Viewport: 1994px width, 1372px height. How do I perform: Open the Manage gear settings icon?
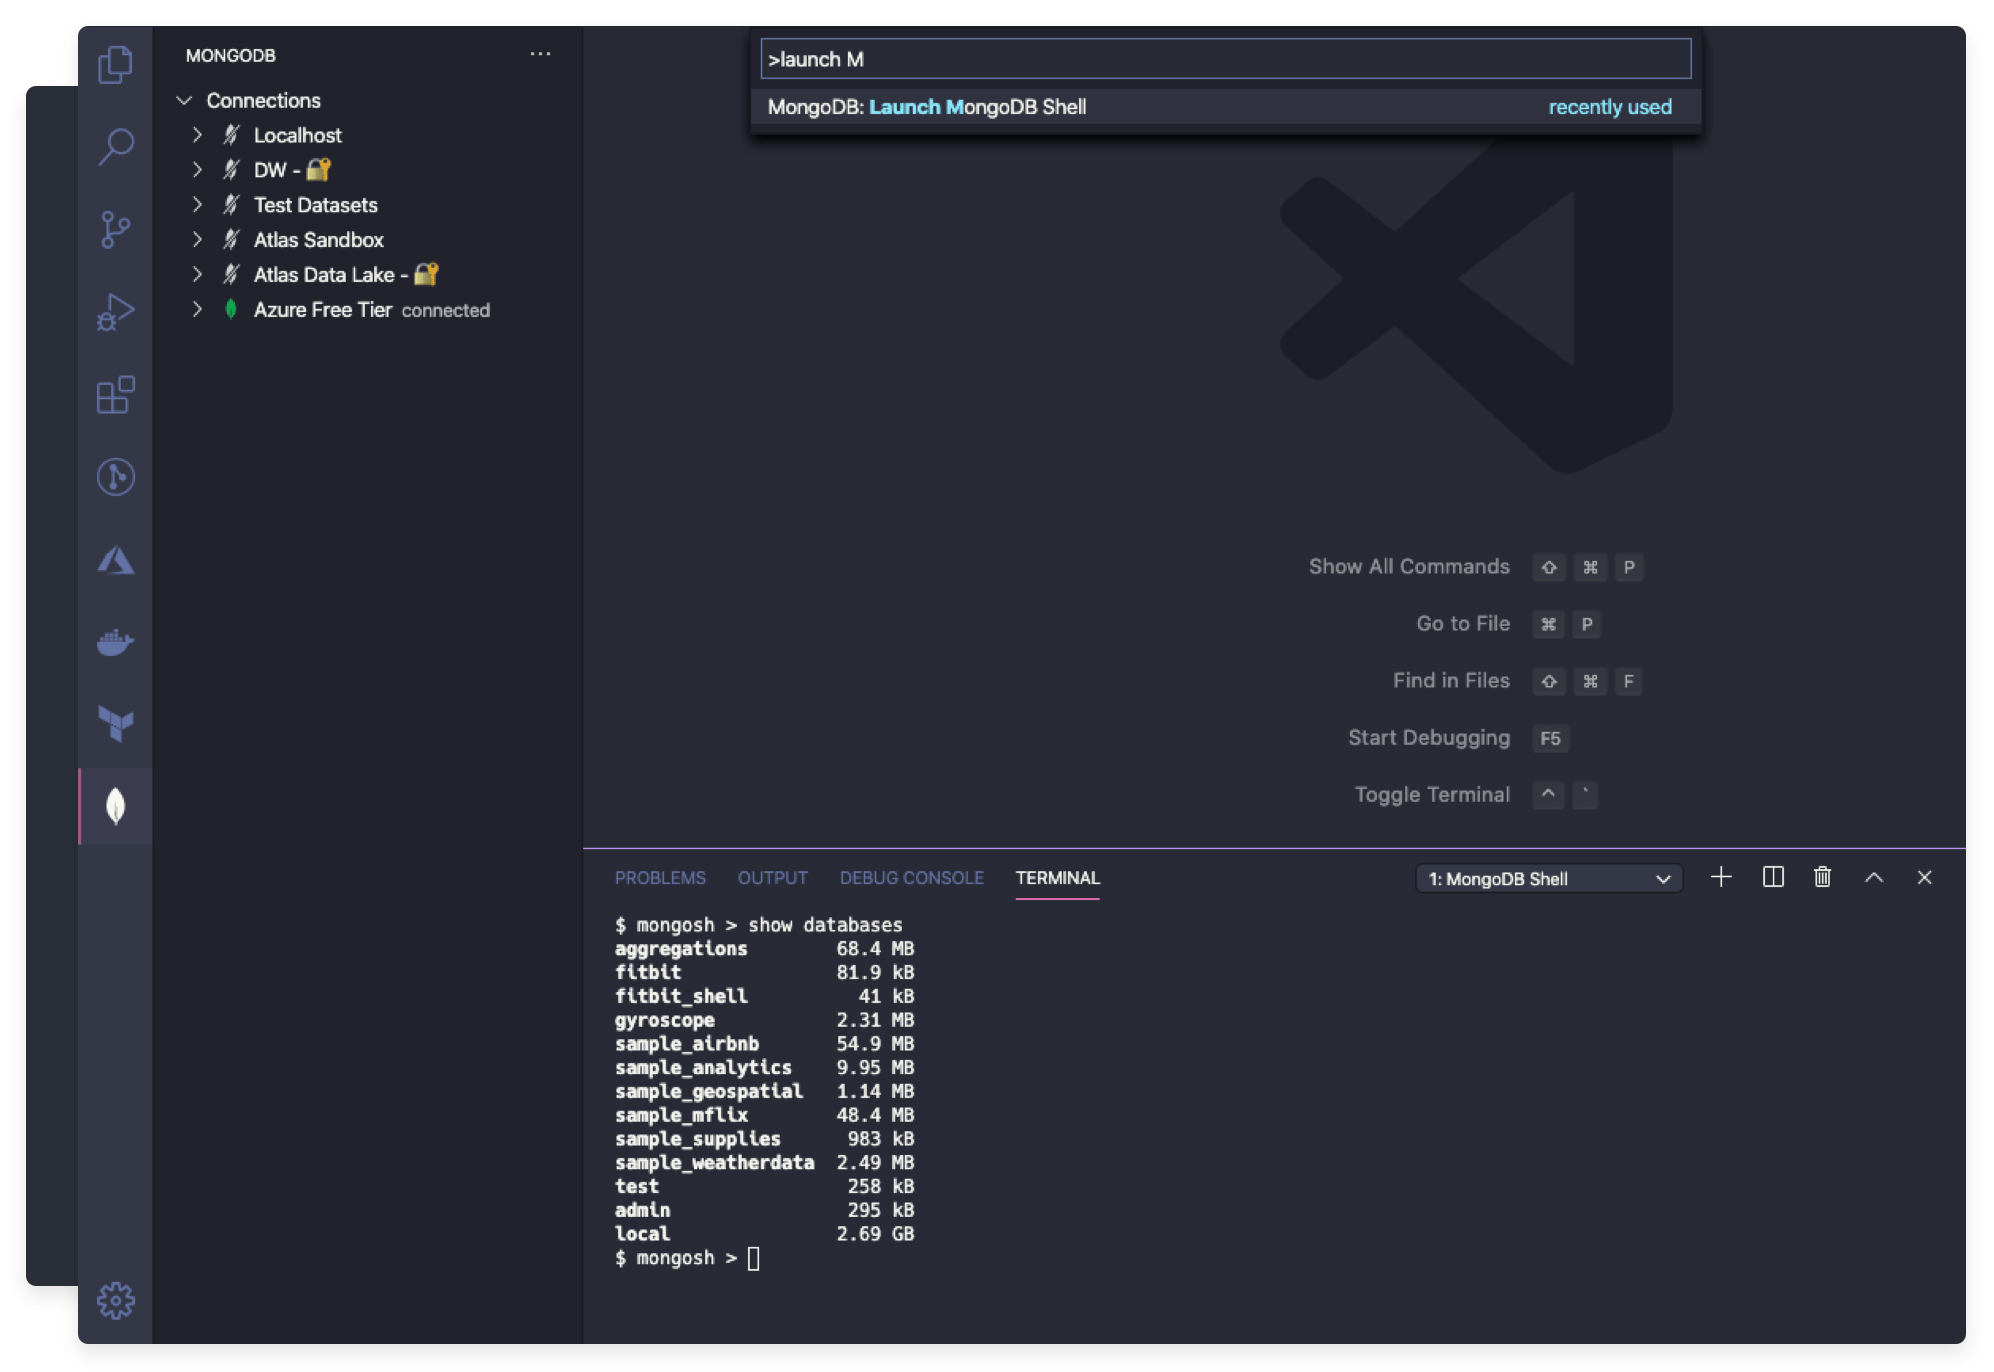tap(116, 1300)
